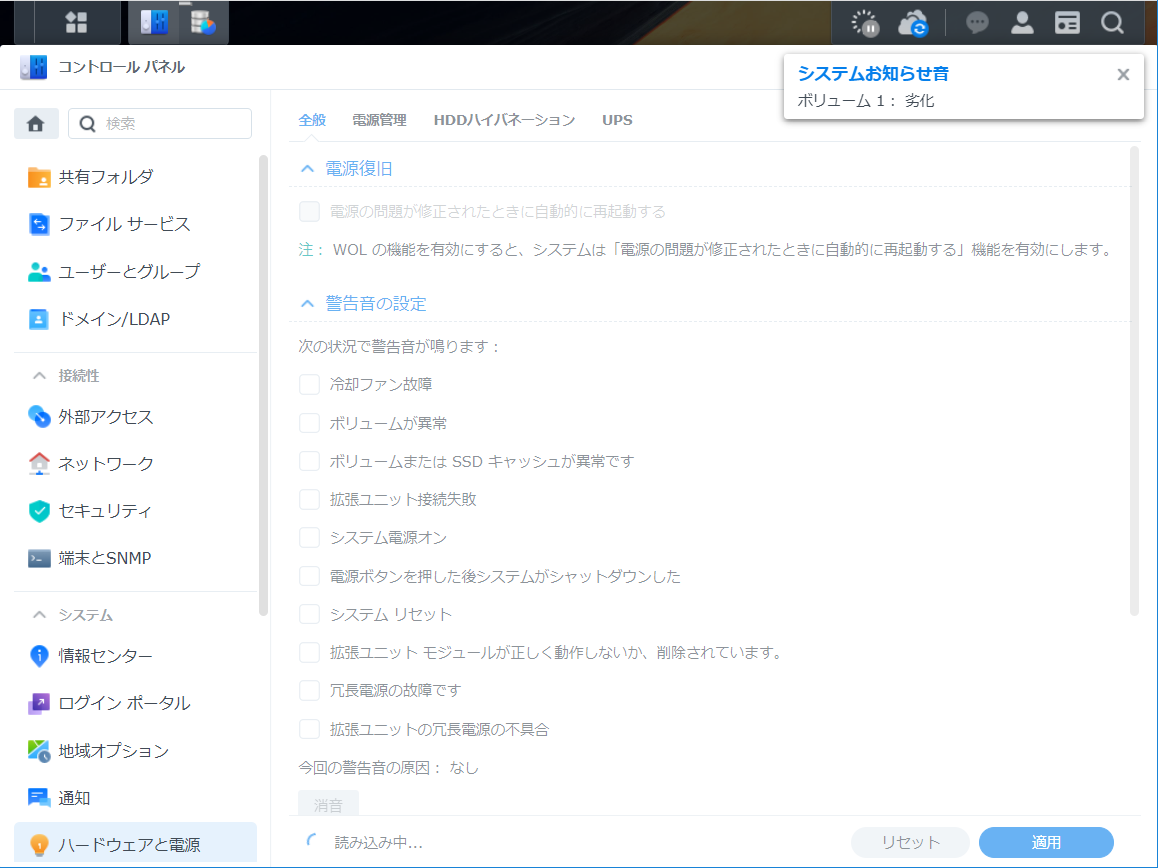Select ハードウェアと電源 in the sidebar
Viewport: 1158px width, 868px height.
[137, 844]
